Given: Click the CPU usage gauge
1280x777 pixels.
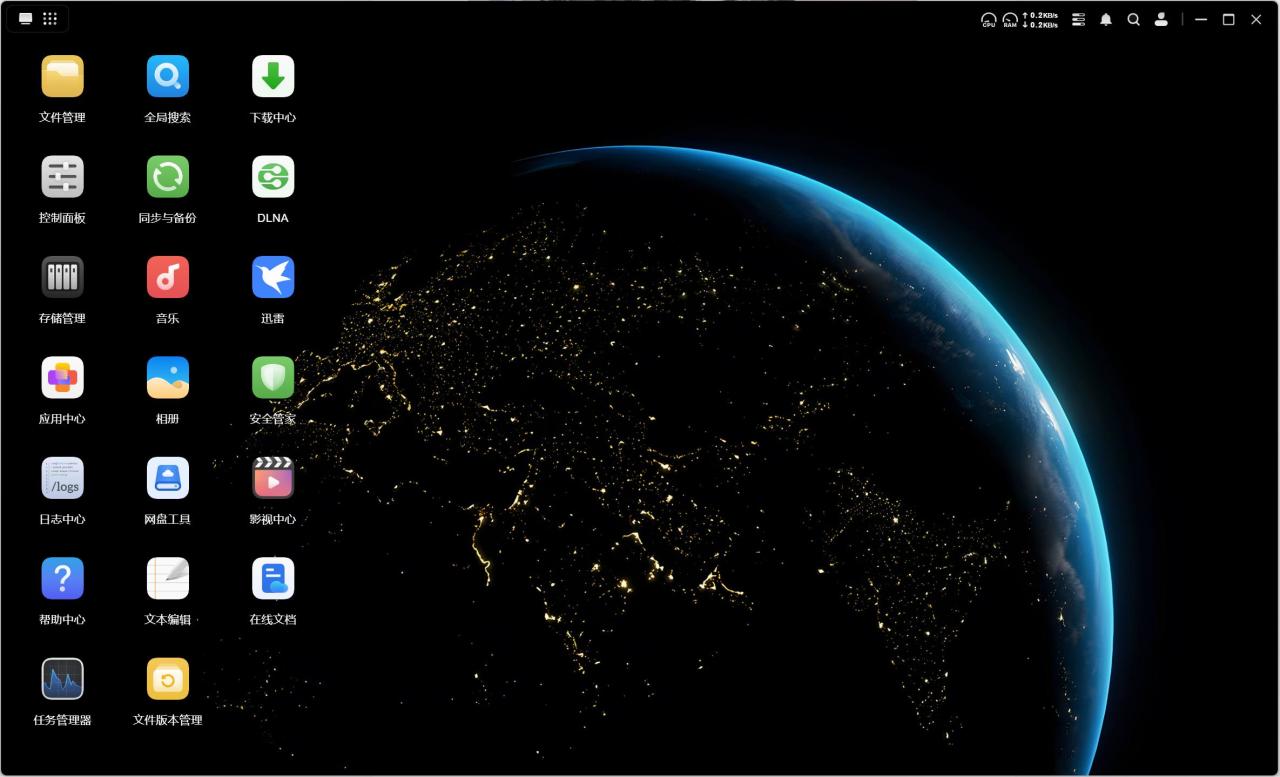Looking at the screenshot, I should coord(988,20).
